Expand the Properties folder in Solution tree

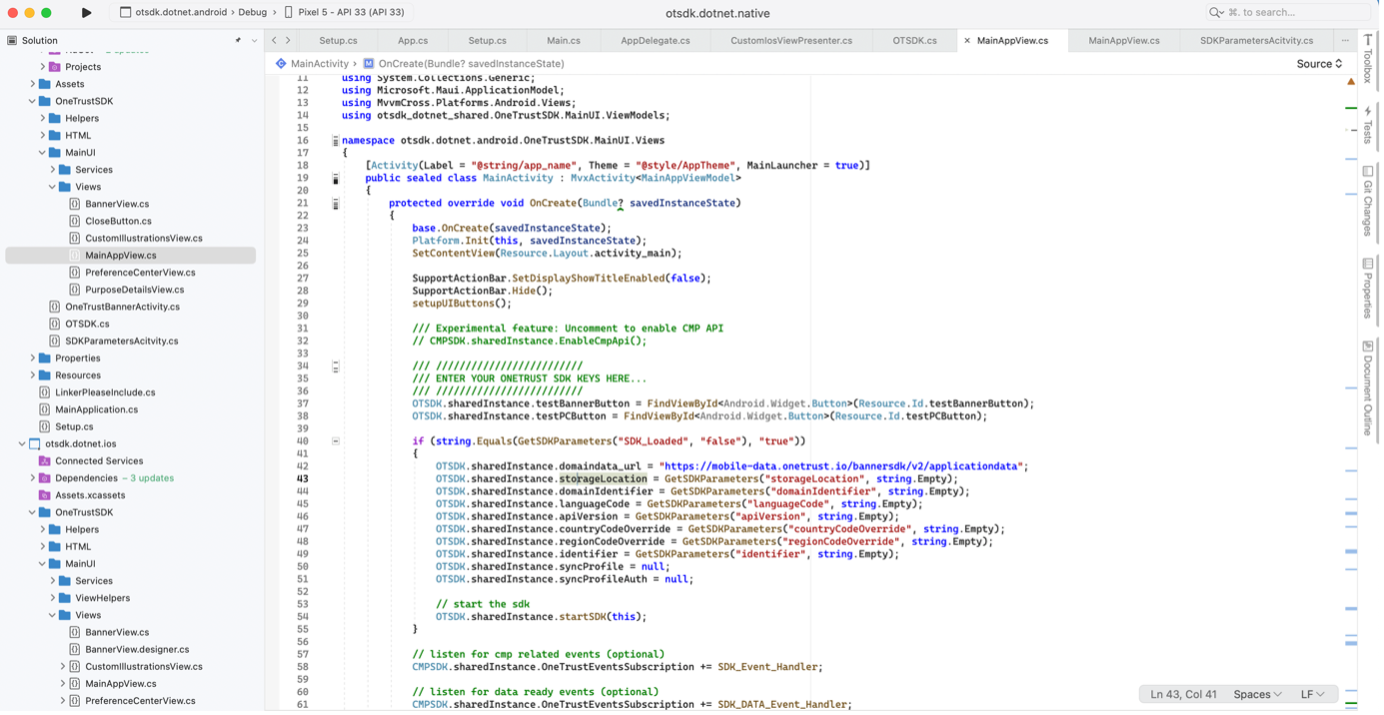[x=33, y=358]
